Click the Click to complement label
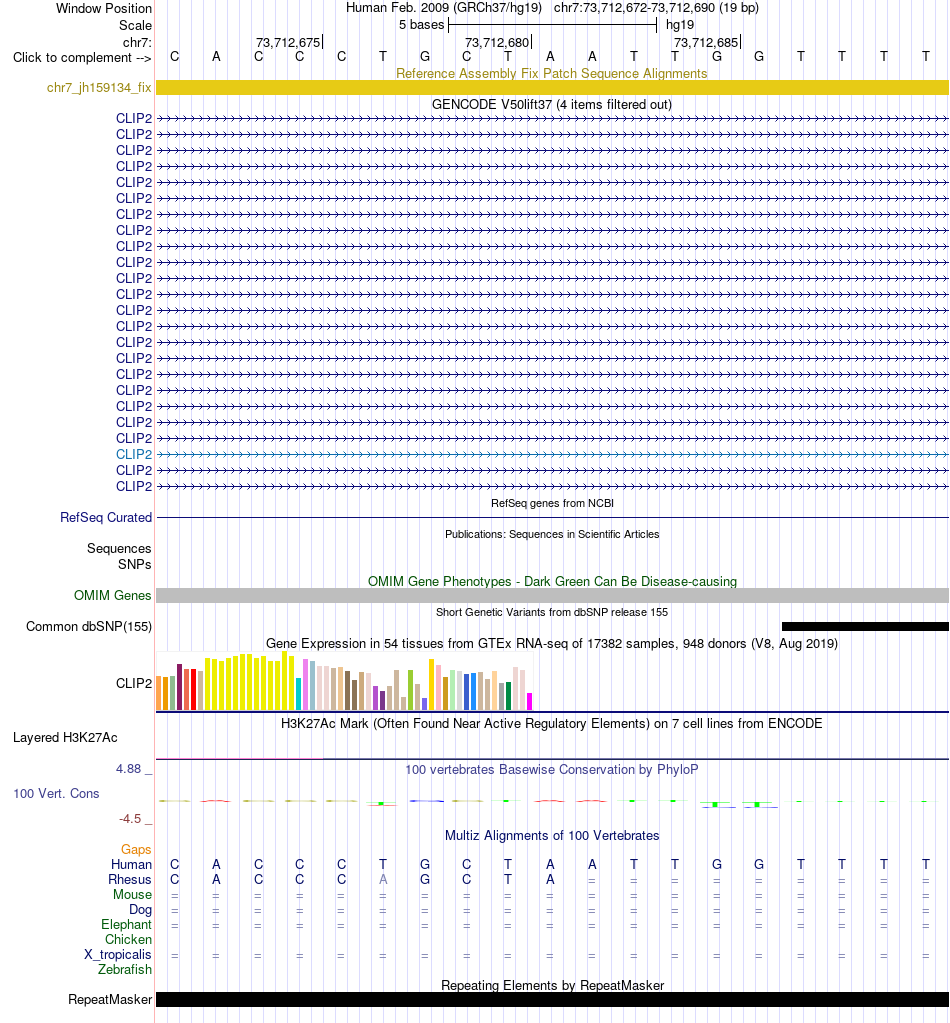950x1023 pixels. pos(82,57)
